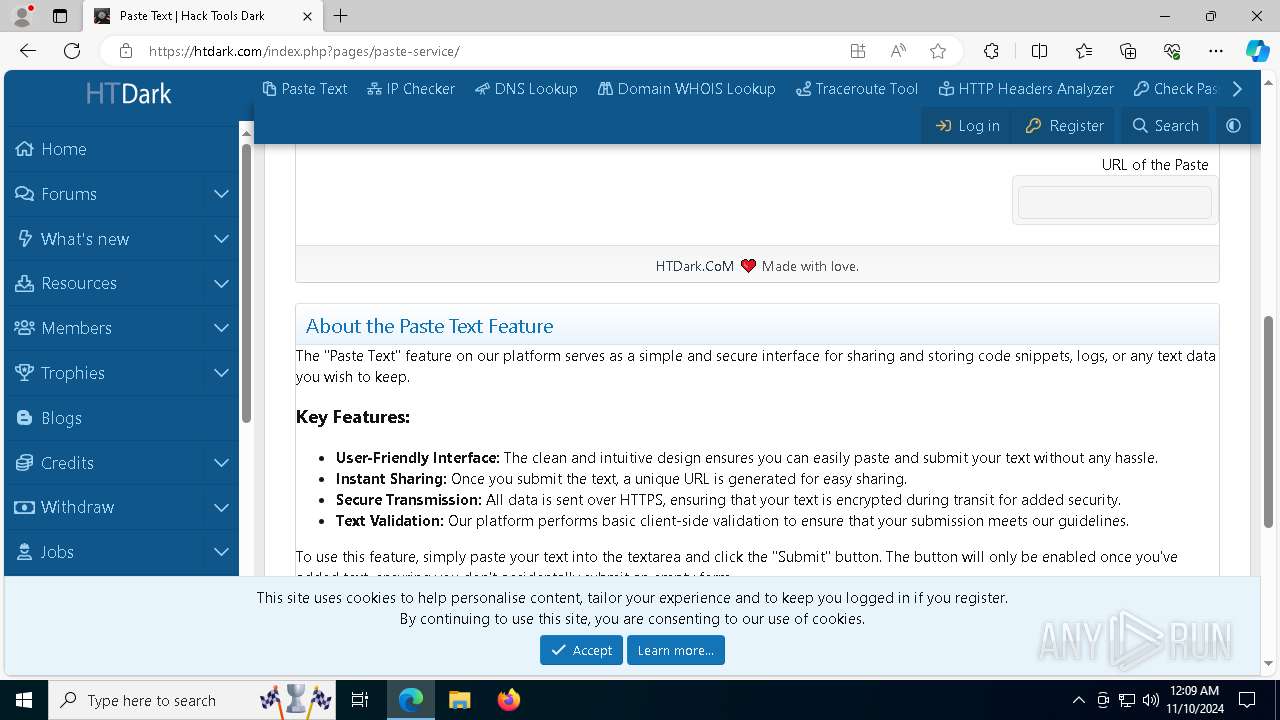Go back to the previous page
This screenshot has width=1280, height=720.
click(x=28, y=51)
